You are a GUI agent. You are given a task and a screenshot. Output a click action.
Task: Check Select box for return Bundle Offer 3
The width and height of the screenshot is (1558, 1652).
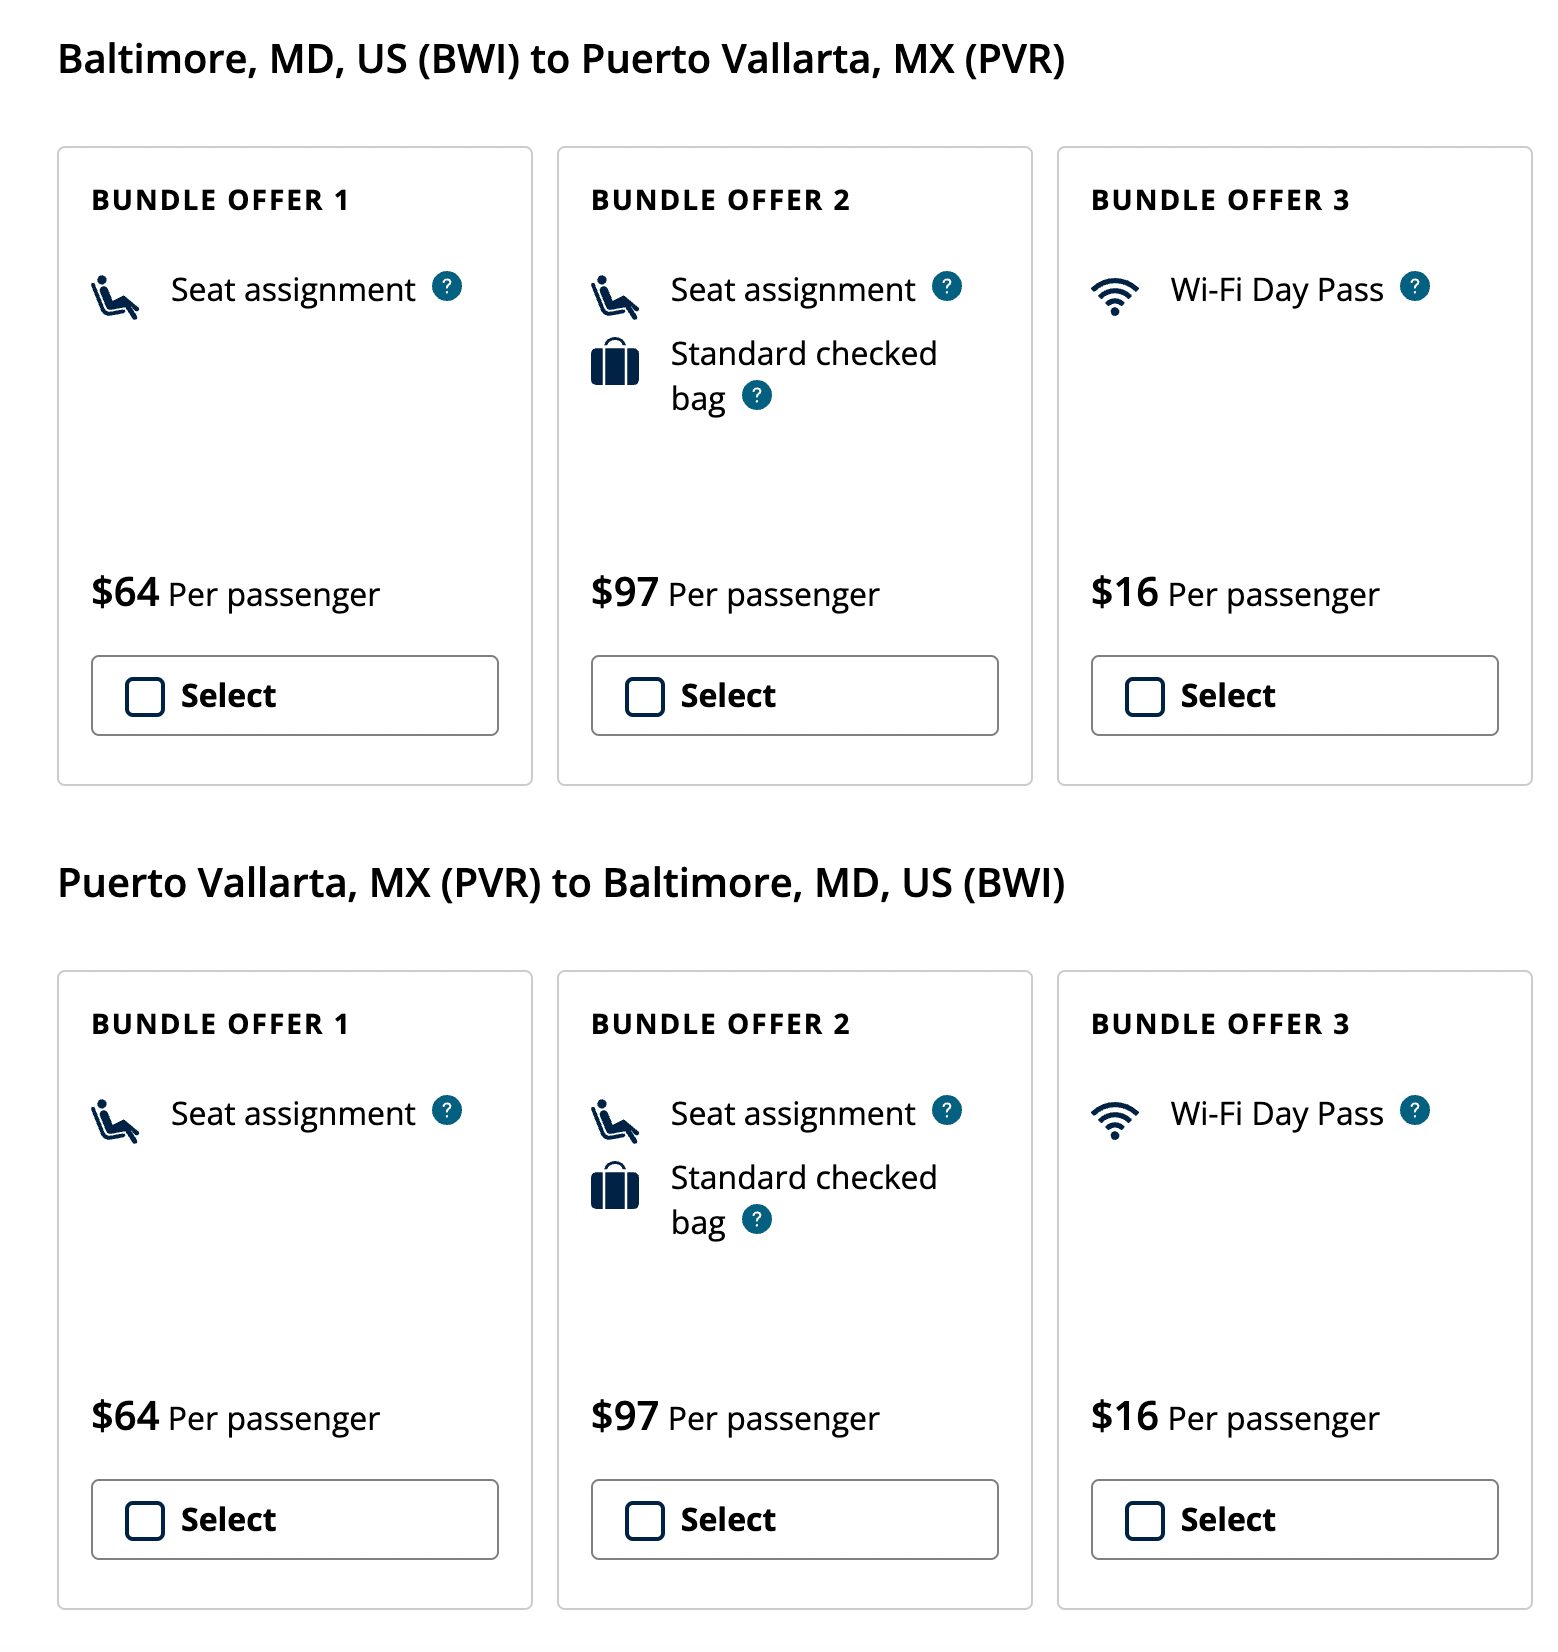(x=1145, y=1521)
